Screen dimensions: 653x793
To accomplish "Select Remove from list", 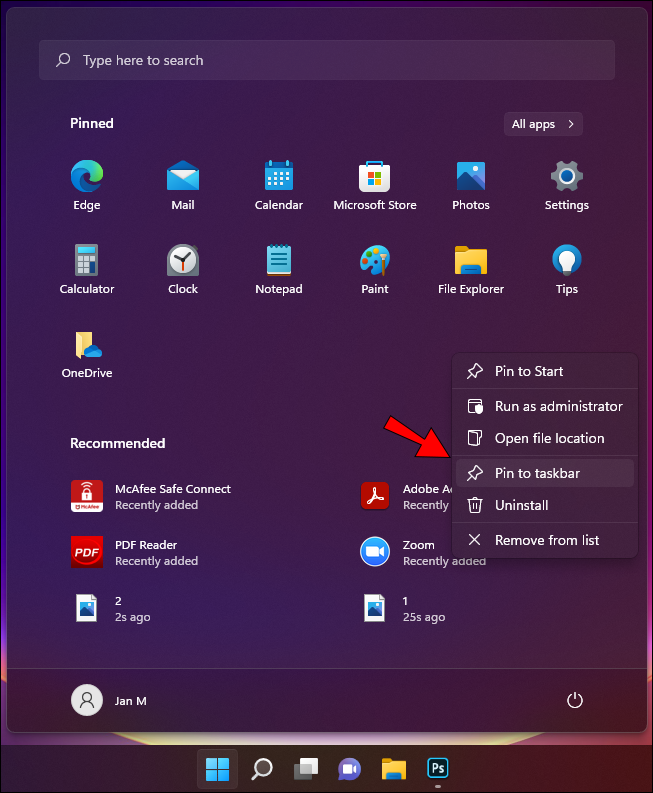I will 545,540.
